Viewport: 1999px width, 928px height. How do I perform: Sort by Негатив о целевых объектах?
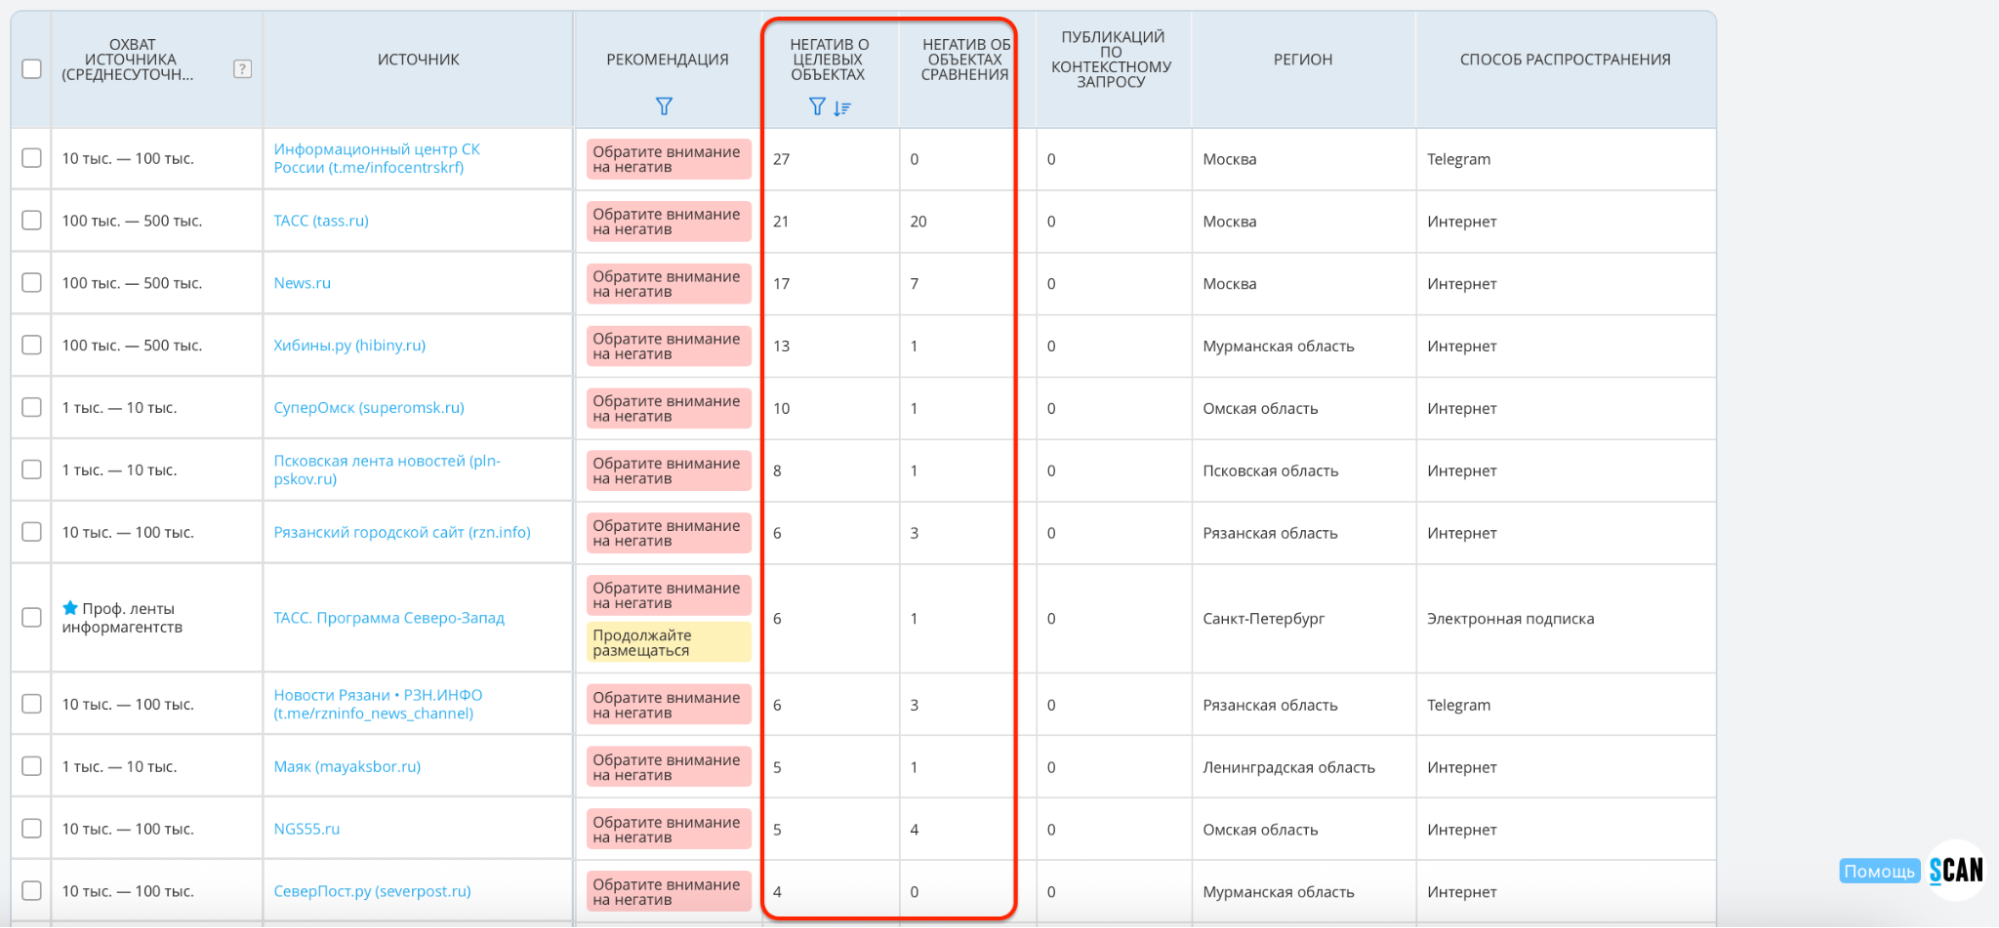pyautogui.click(x=842, y=108)
